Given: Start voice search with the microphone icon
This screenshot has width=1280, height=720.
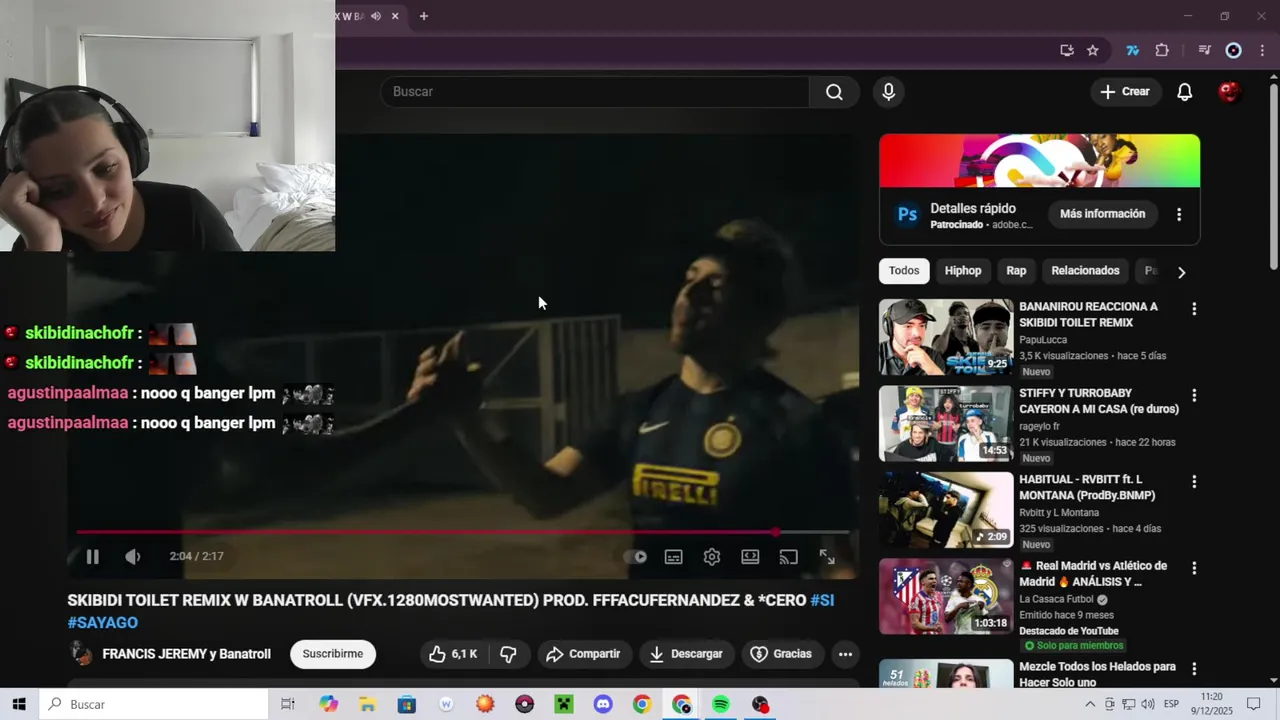Looking at the screenshot, I should [x=888, y=92].
